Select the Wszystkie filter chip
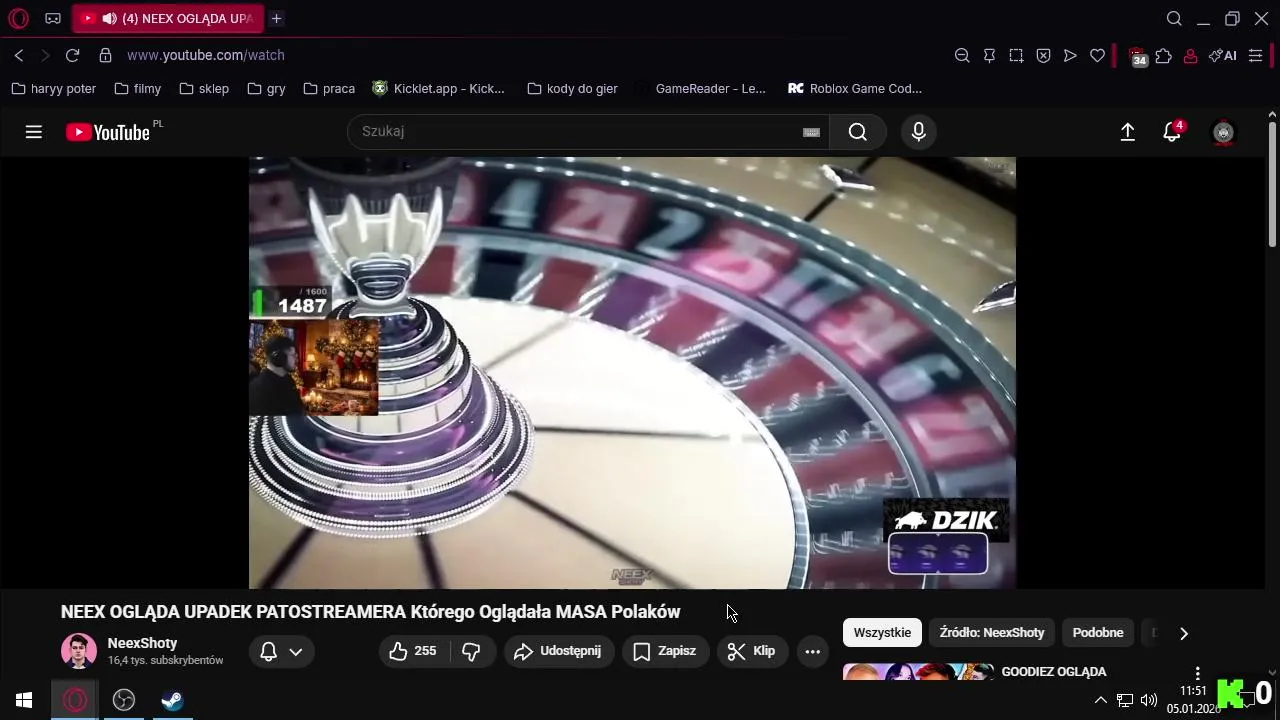The height and width of the screenshot is (720, 1280). coord(882,632)
